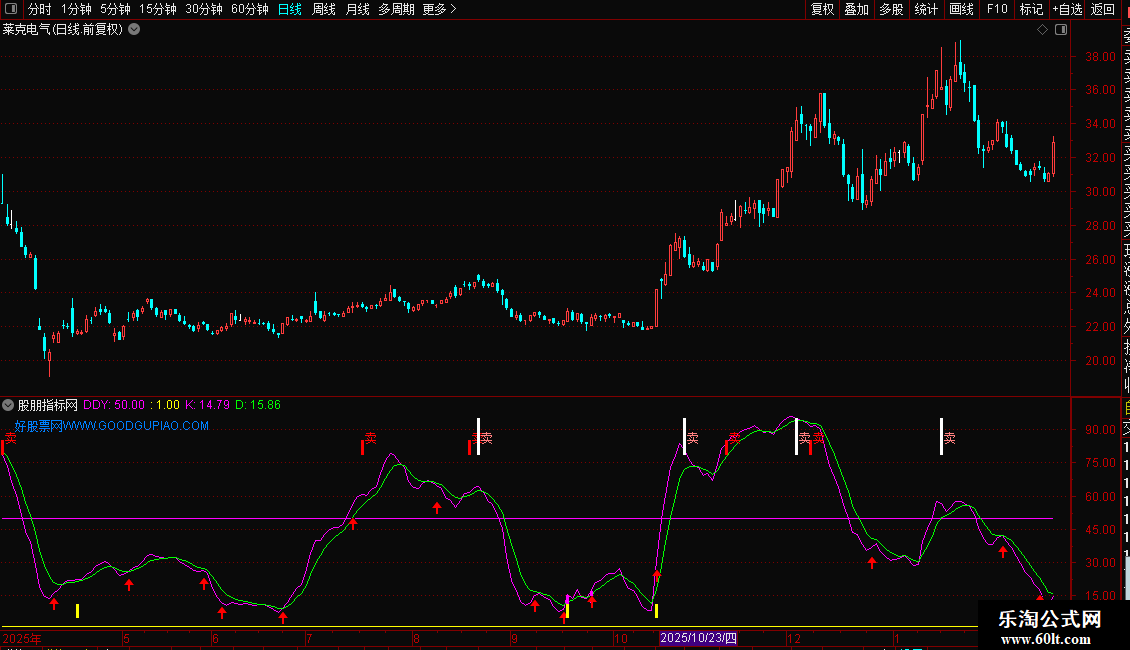Open the 统计 statistics tool
1130x650 pixels.
coord(926,9)
